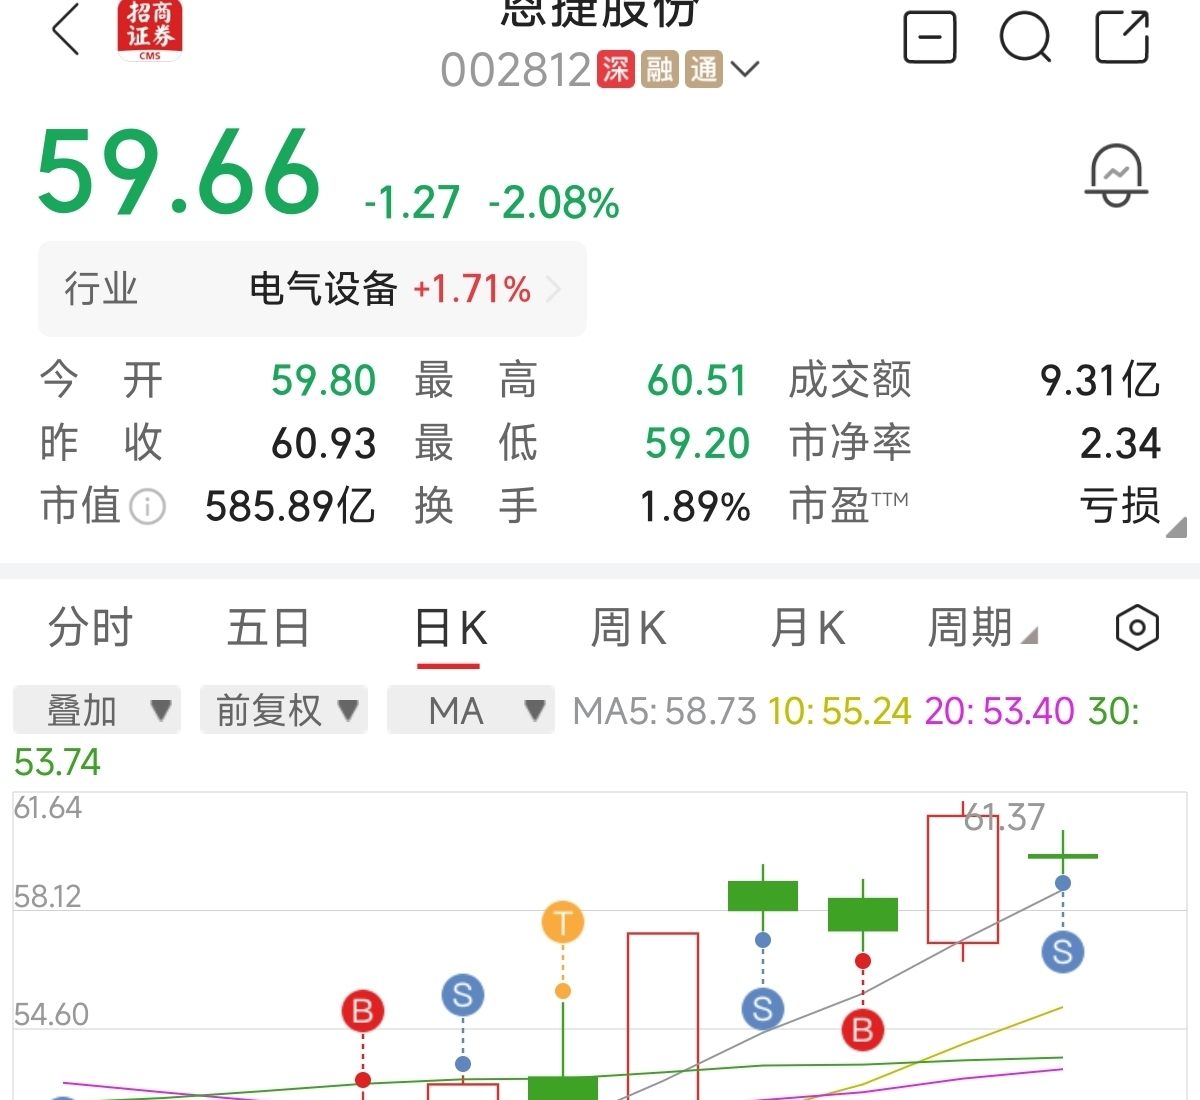Open chart settings hexagon icon
1200x1100 pixels.
coord(1137,628)
